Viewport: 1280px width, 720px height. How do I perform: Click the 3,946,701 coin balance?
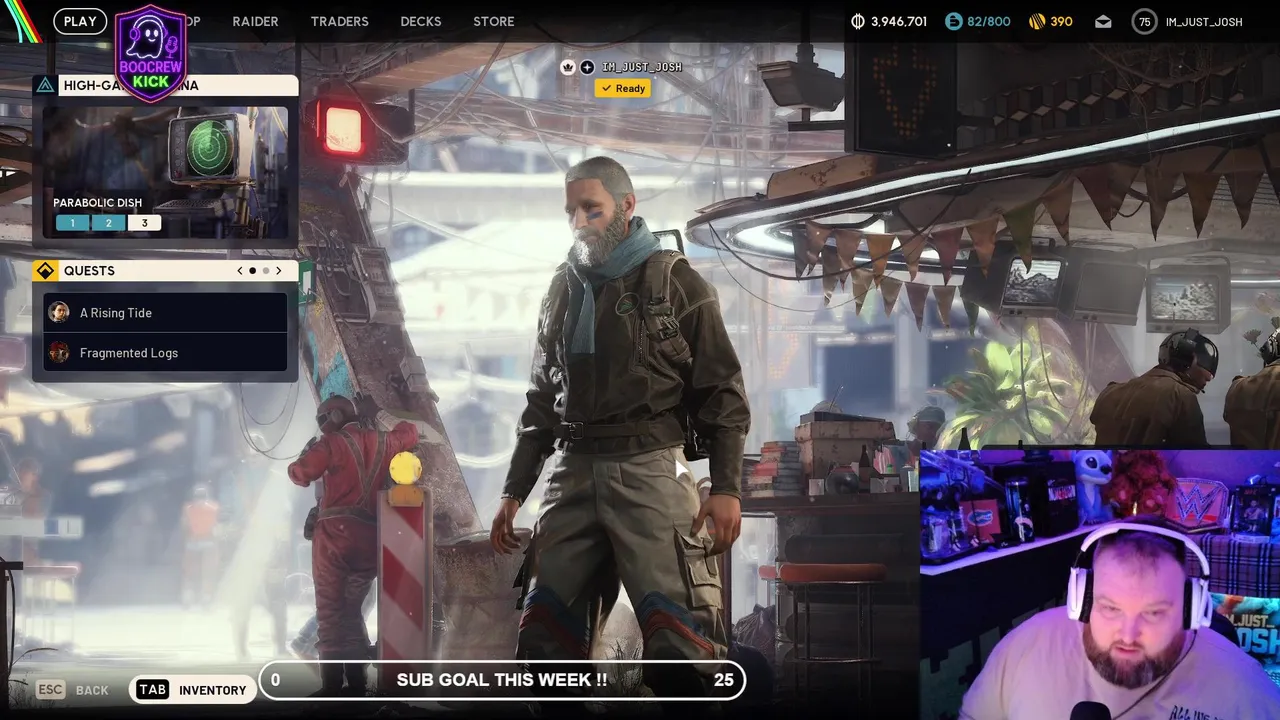click(x=899, y=22)
